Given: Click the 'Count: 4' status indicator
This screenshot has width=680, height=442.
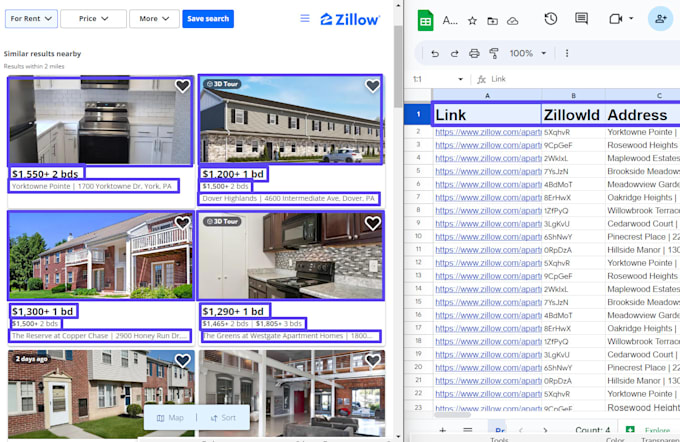Looking at the screenshot, I should point(592,430).
